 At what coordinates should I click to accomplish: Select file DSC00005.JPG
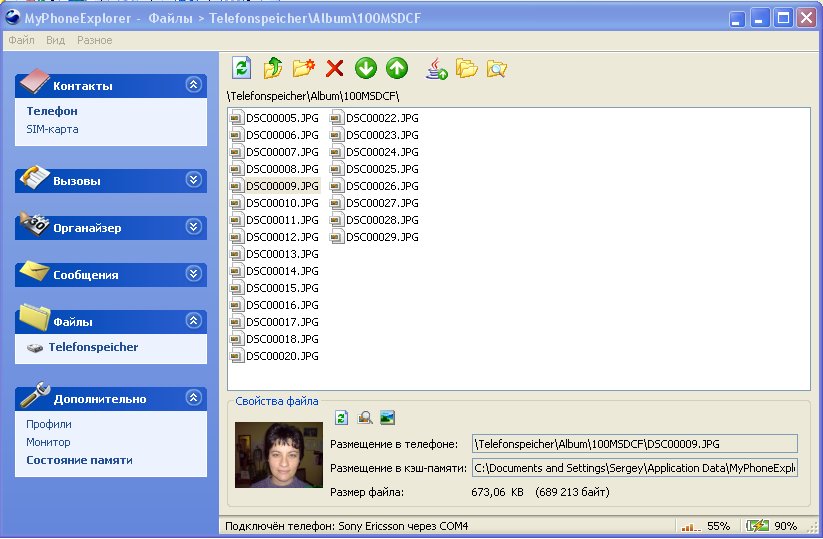pos(275,118)
